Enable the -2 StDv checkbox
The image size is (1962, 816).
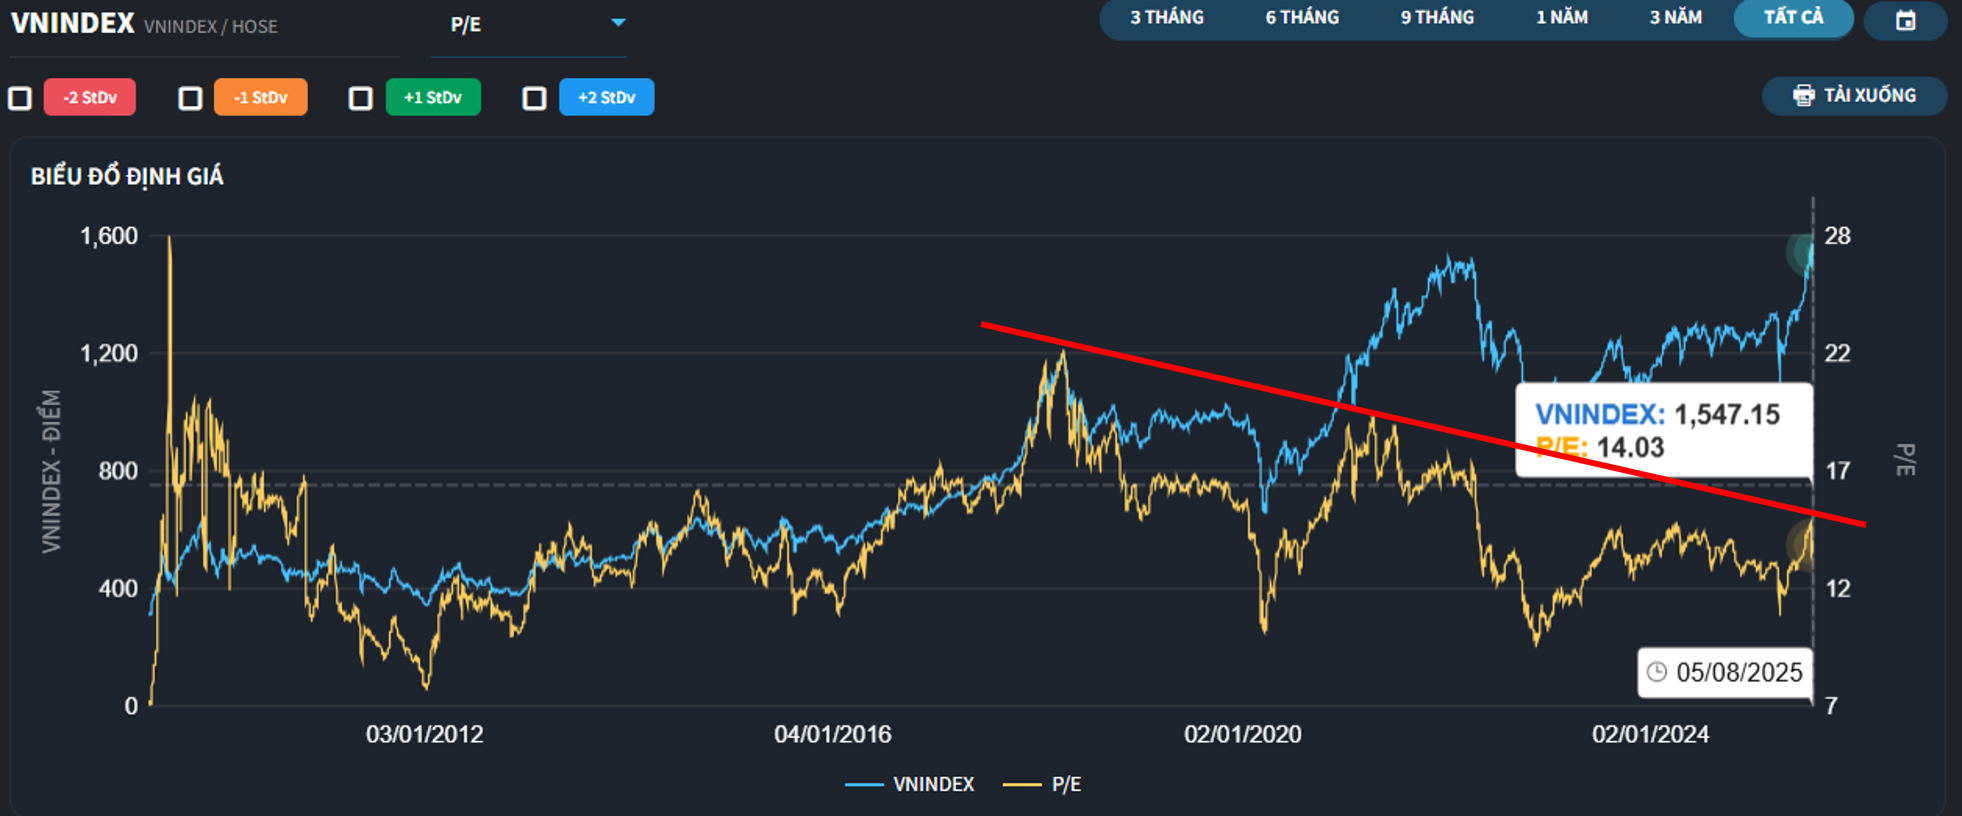20,98
